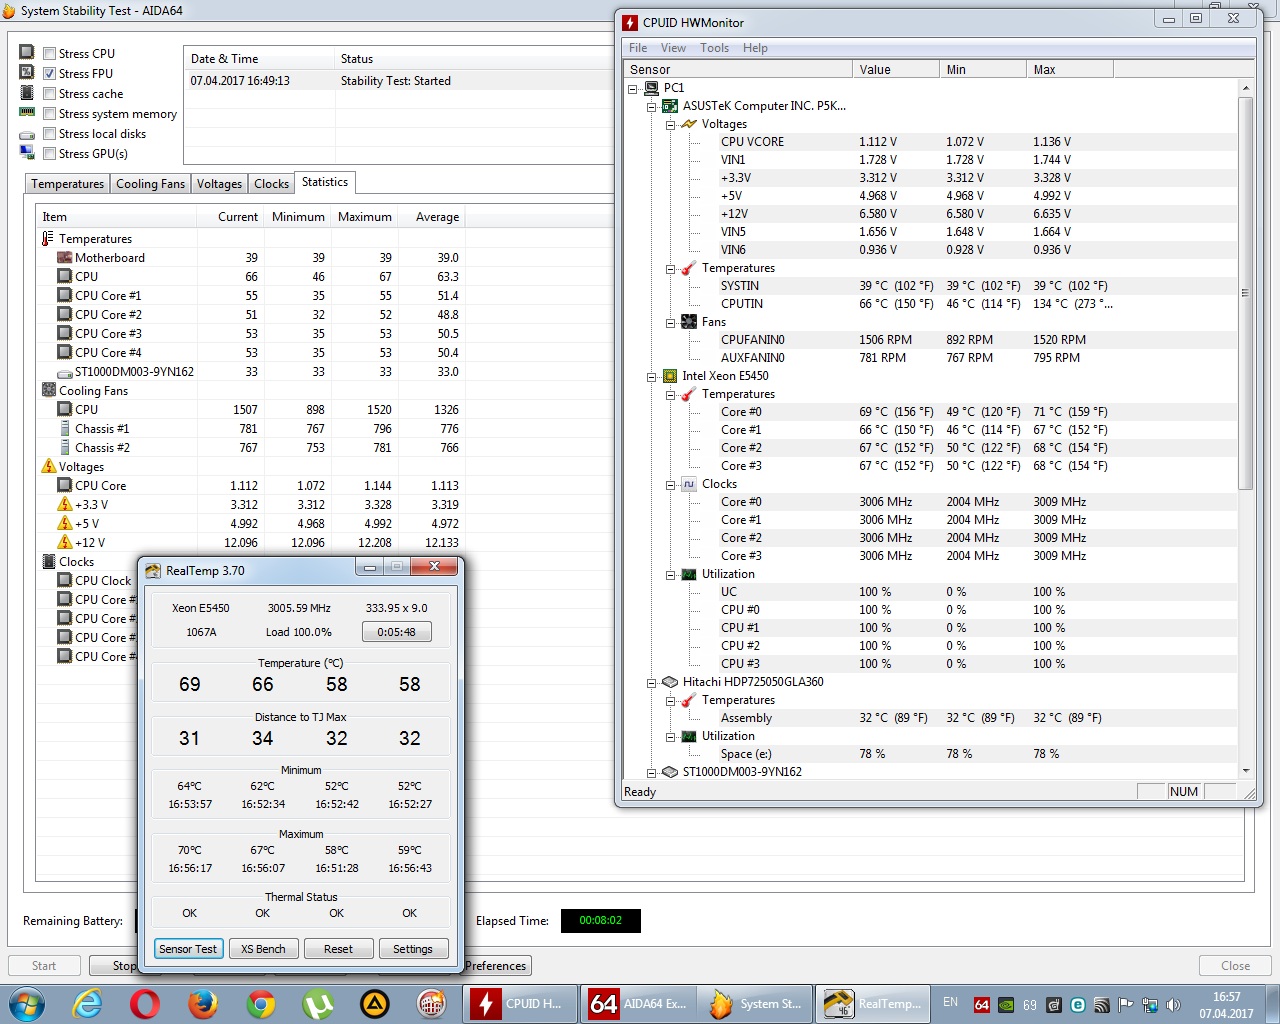1280x1024 pixels.
Task: Collapse the Fans node in HWMonitor
Action: point(671,322)
